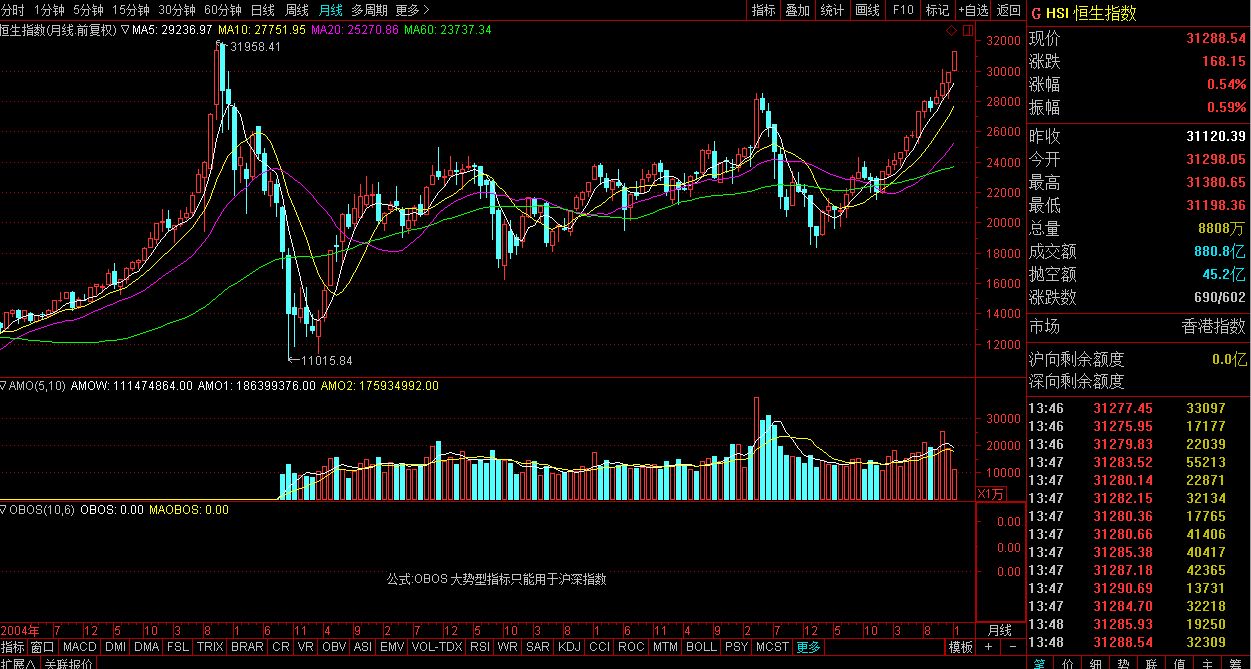1251x669 pixels.
Task: Apply the TRIX indicator
Action: coord(210,647)
